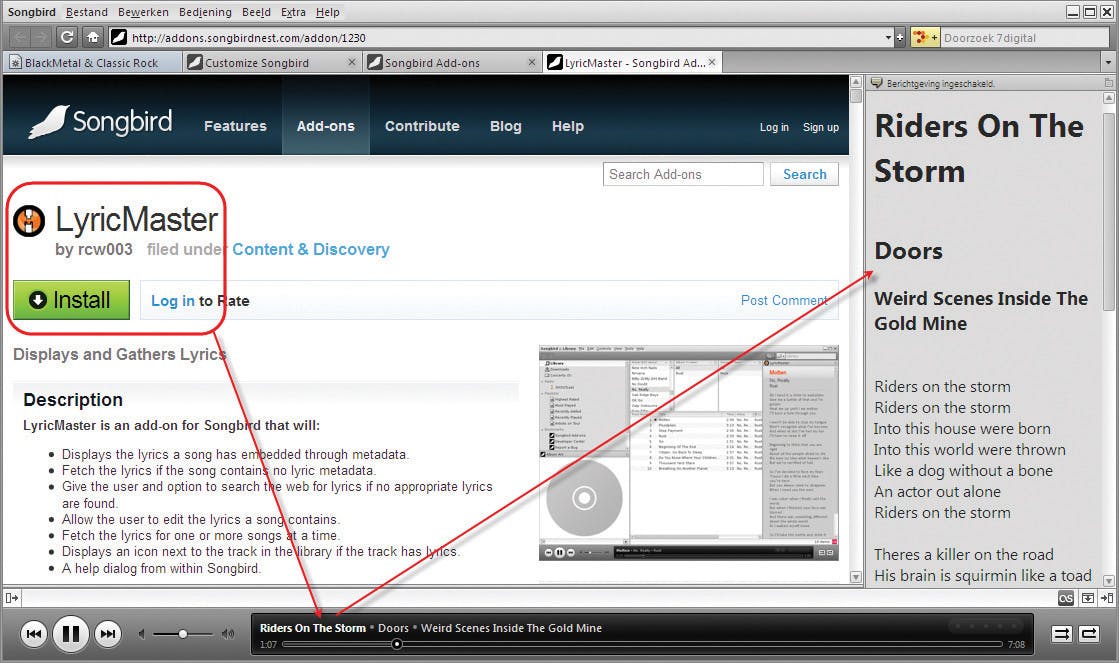Open the Features page in site navigation

(x=235, y=126)
